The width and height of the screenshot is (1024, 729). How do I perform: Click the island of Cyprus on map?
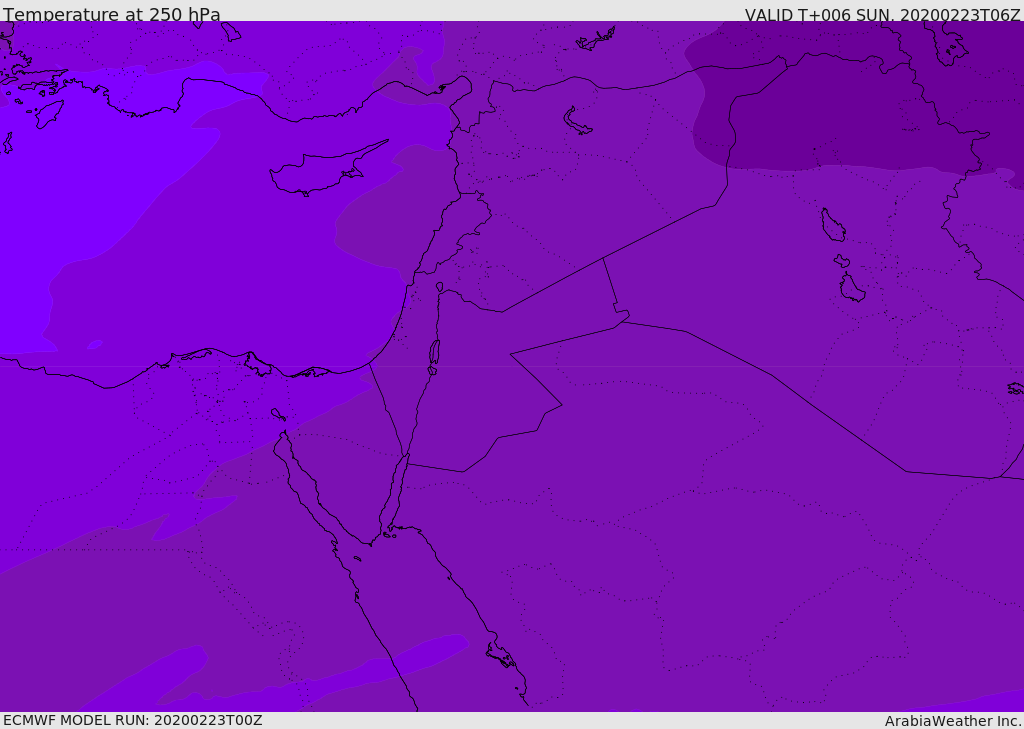point(327,169)
